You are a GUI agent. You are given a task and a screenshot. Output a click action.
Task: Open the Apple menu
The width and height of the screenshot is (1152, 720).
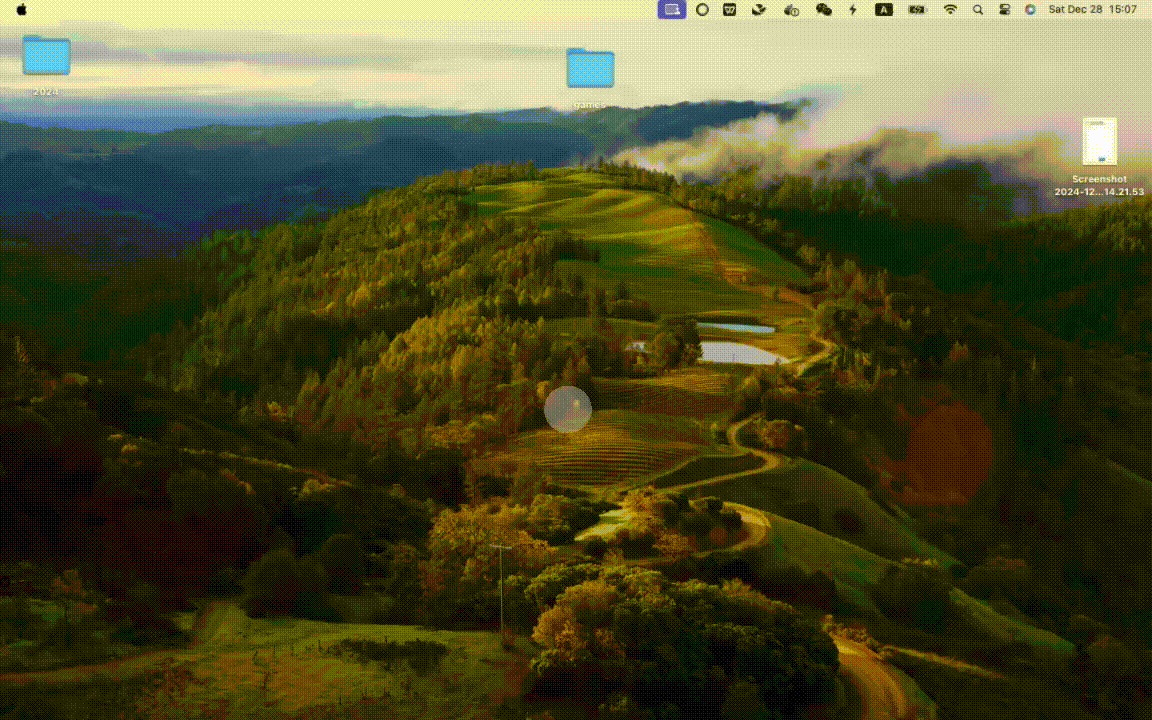21,10
